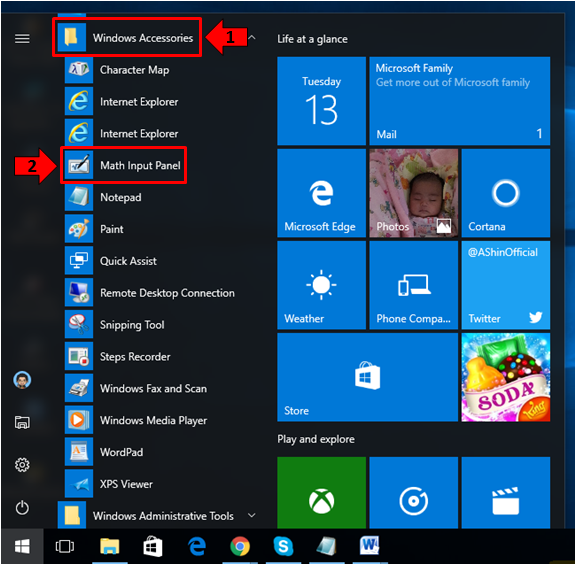Click the Life at a glance heading

point(312,39)
